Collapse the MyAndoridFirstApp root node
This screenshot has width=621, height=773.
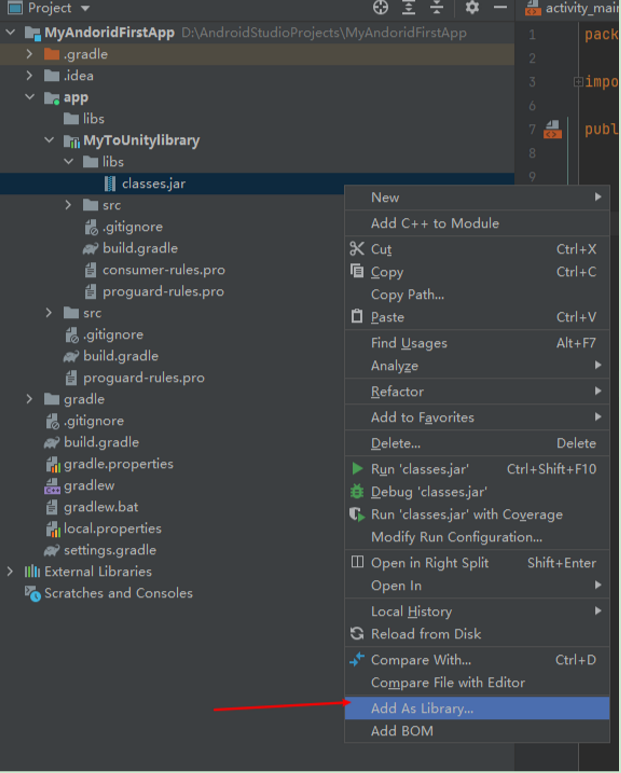pyautogui.click(x=10, y=33)
